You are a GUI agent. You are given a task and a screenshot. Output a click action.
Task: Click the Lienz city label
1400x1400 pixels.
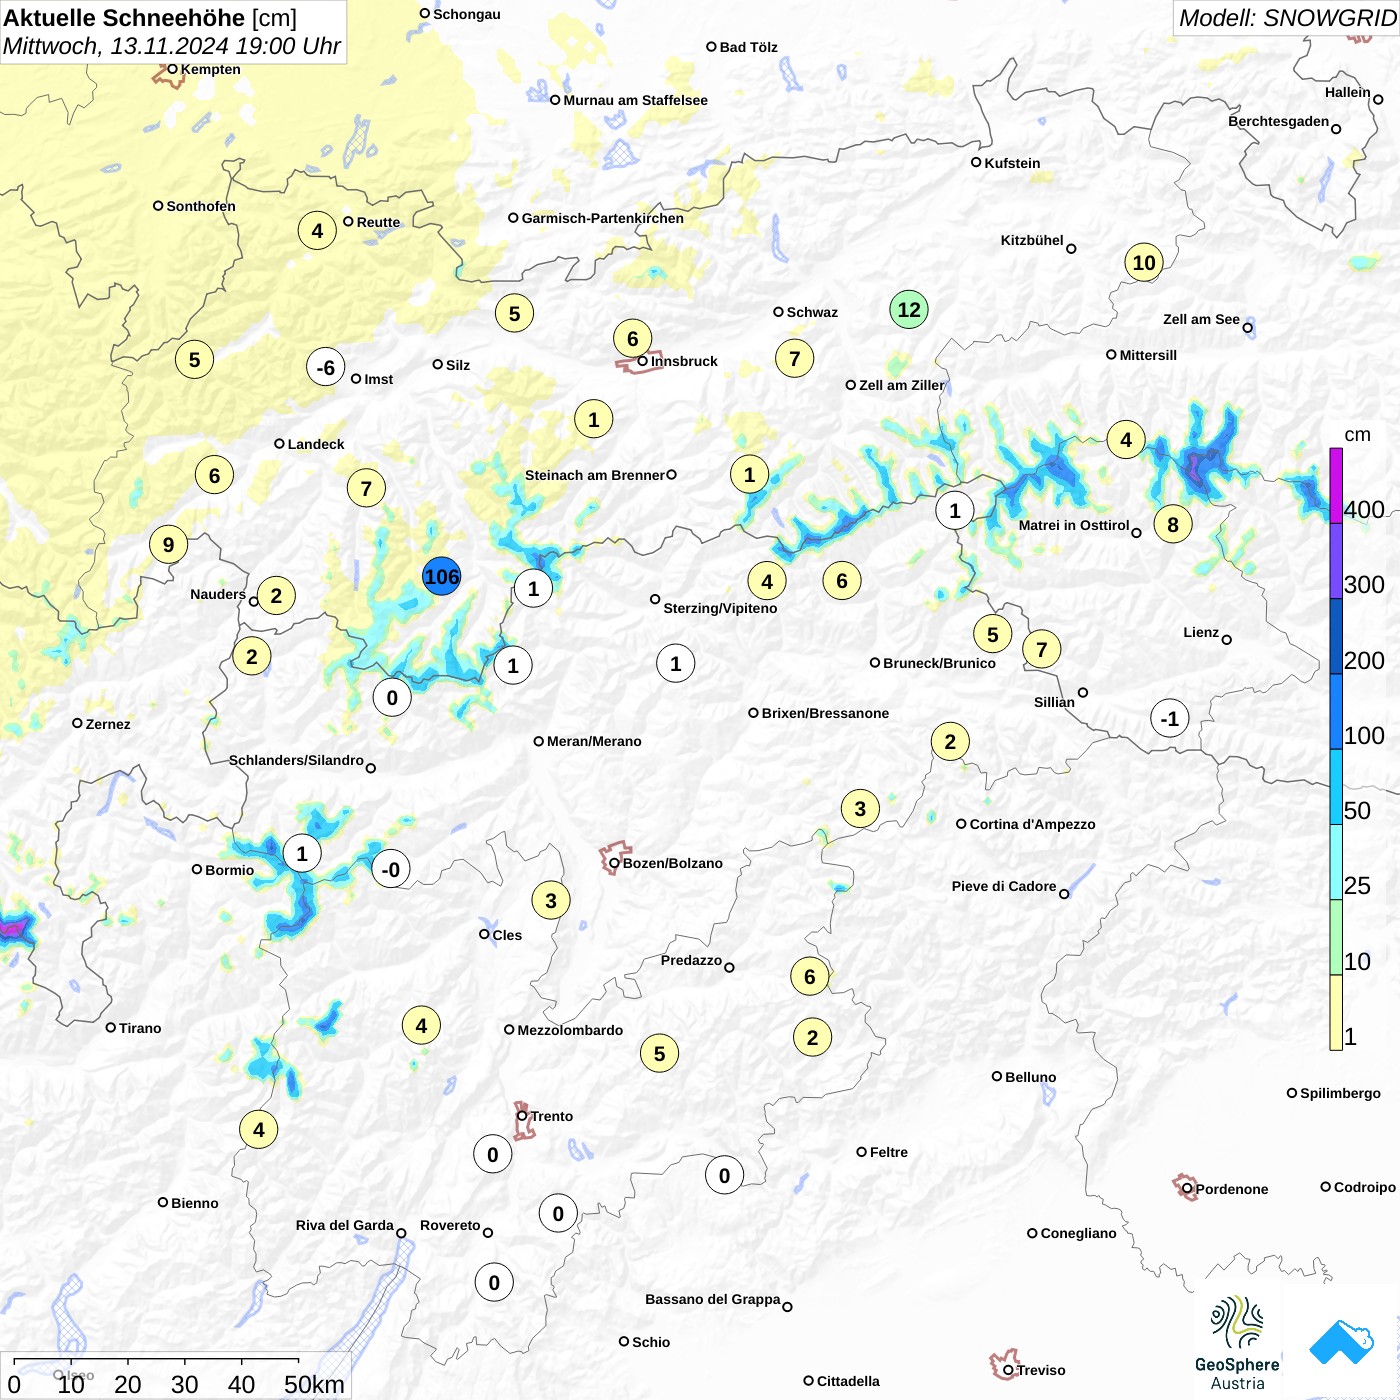pos(1201,632)
